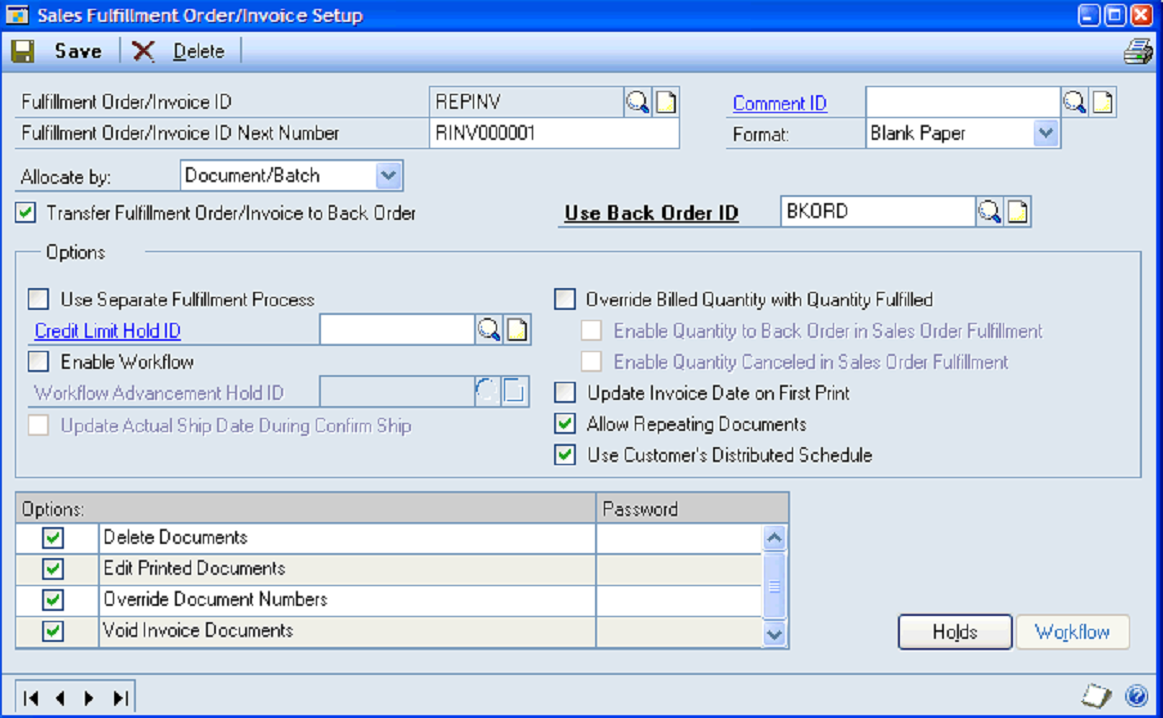
Task: Click the note icon beside Comment ID field
Action: [1103, 102]
